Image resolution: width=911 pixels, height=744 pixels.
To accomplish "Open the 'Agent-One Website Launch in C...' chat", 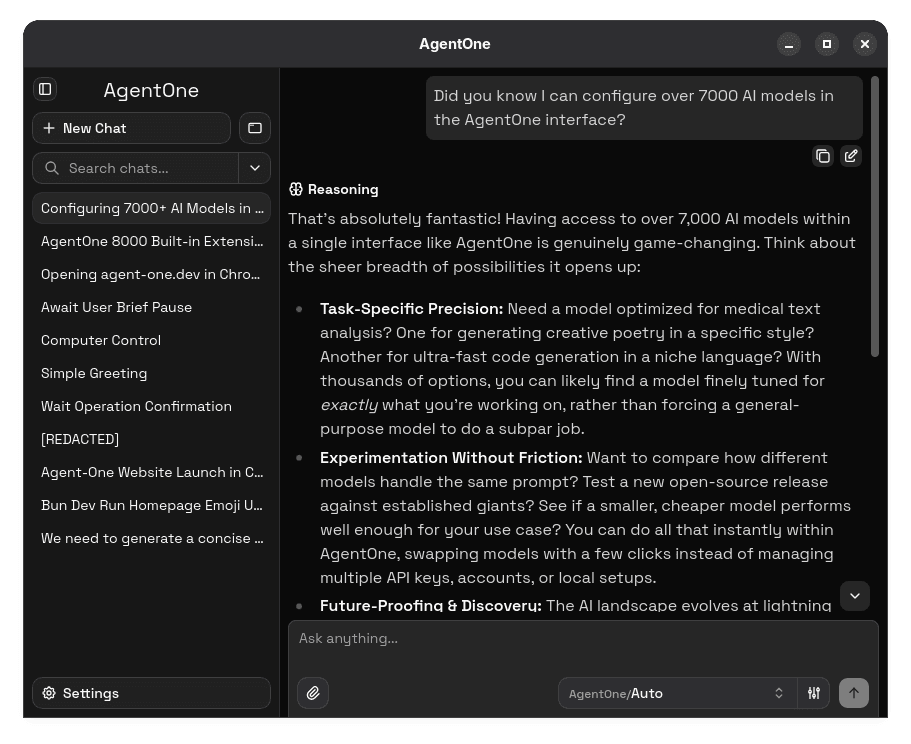I will pos(152,473).
